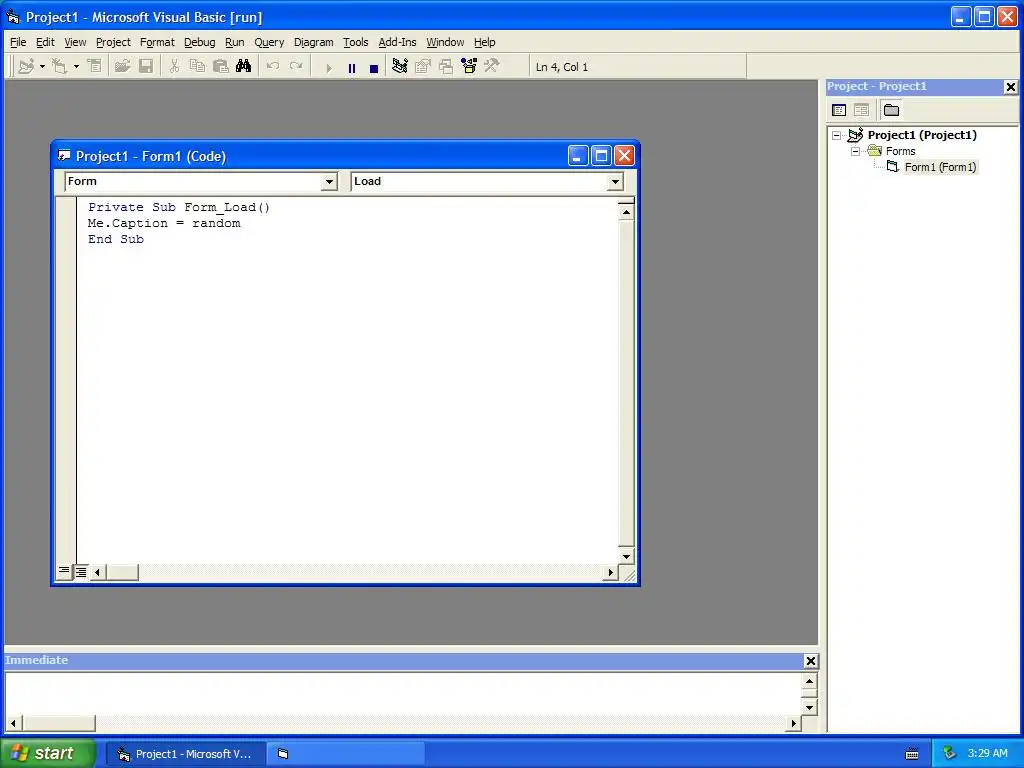Click the Save Project floppy icon

tap(146, 67)
